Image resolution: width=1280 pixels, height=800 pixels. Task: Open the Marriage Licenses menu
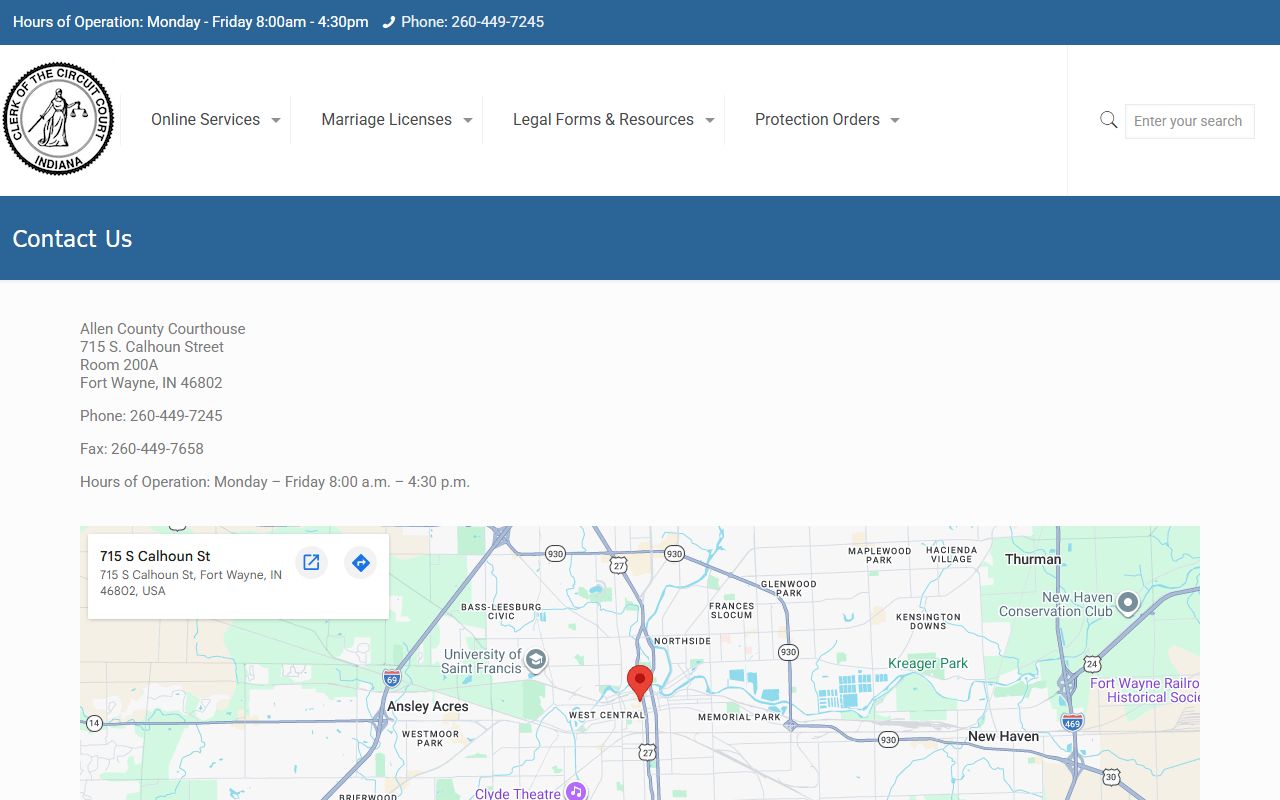(386, 119)
